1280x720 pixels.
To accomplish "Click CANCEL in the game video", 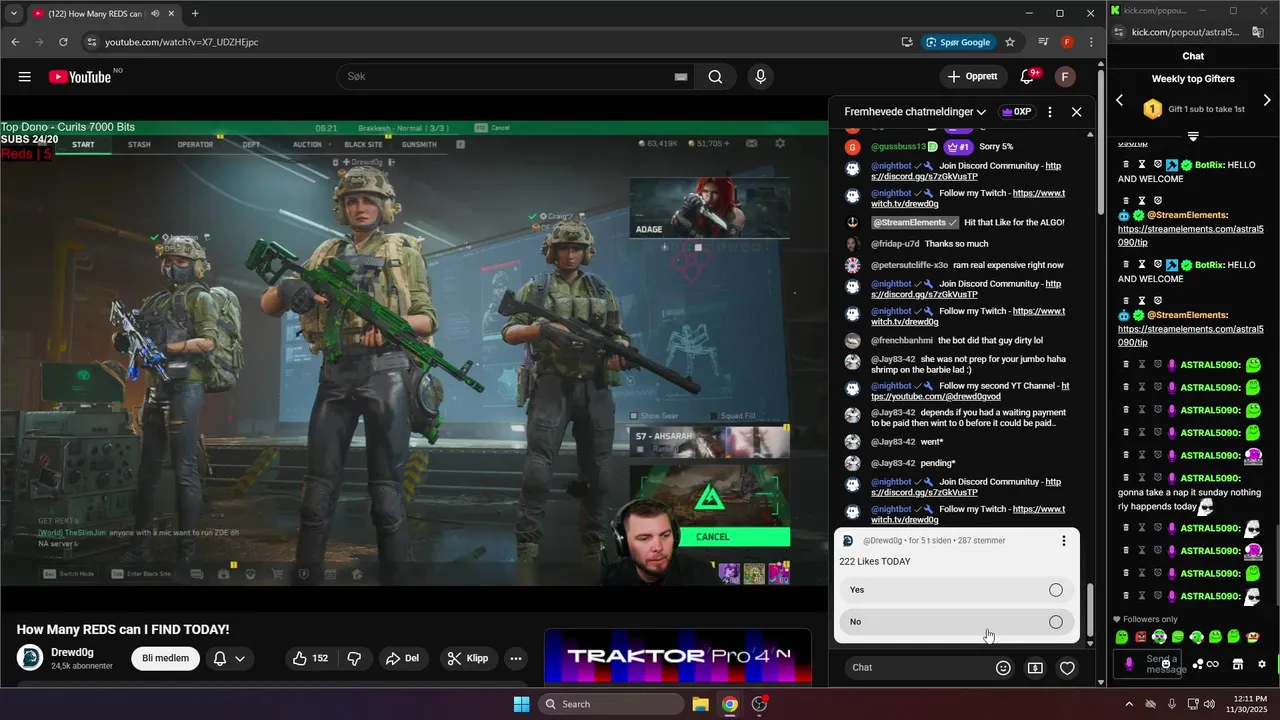I will 713,537.
